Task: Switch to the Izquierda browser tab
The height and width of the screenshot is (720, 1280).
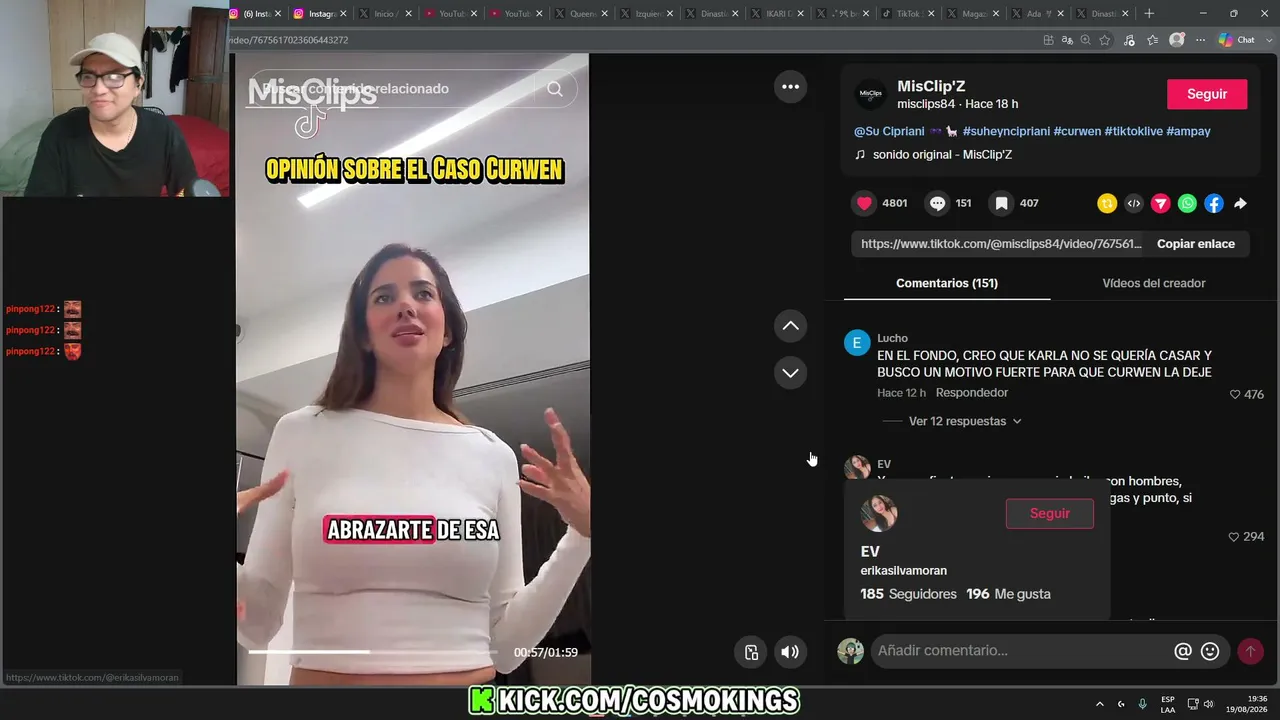Action: 646,14
